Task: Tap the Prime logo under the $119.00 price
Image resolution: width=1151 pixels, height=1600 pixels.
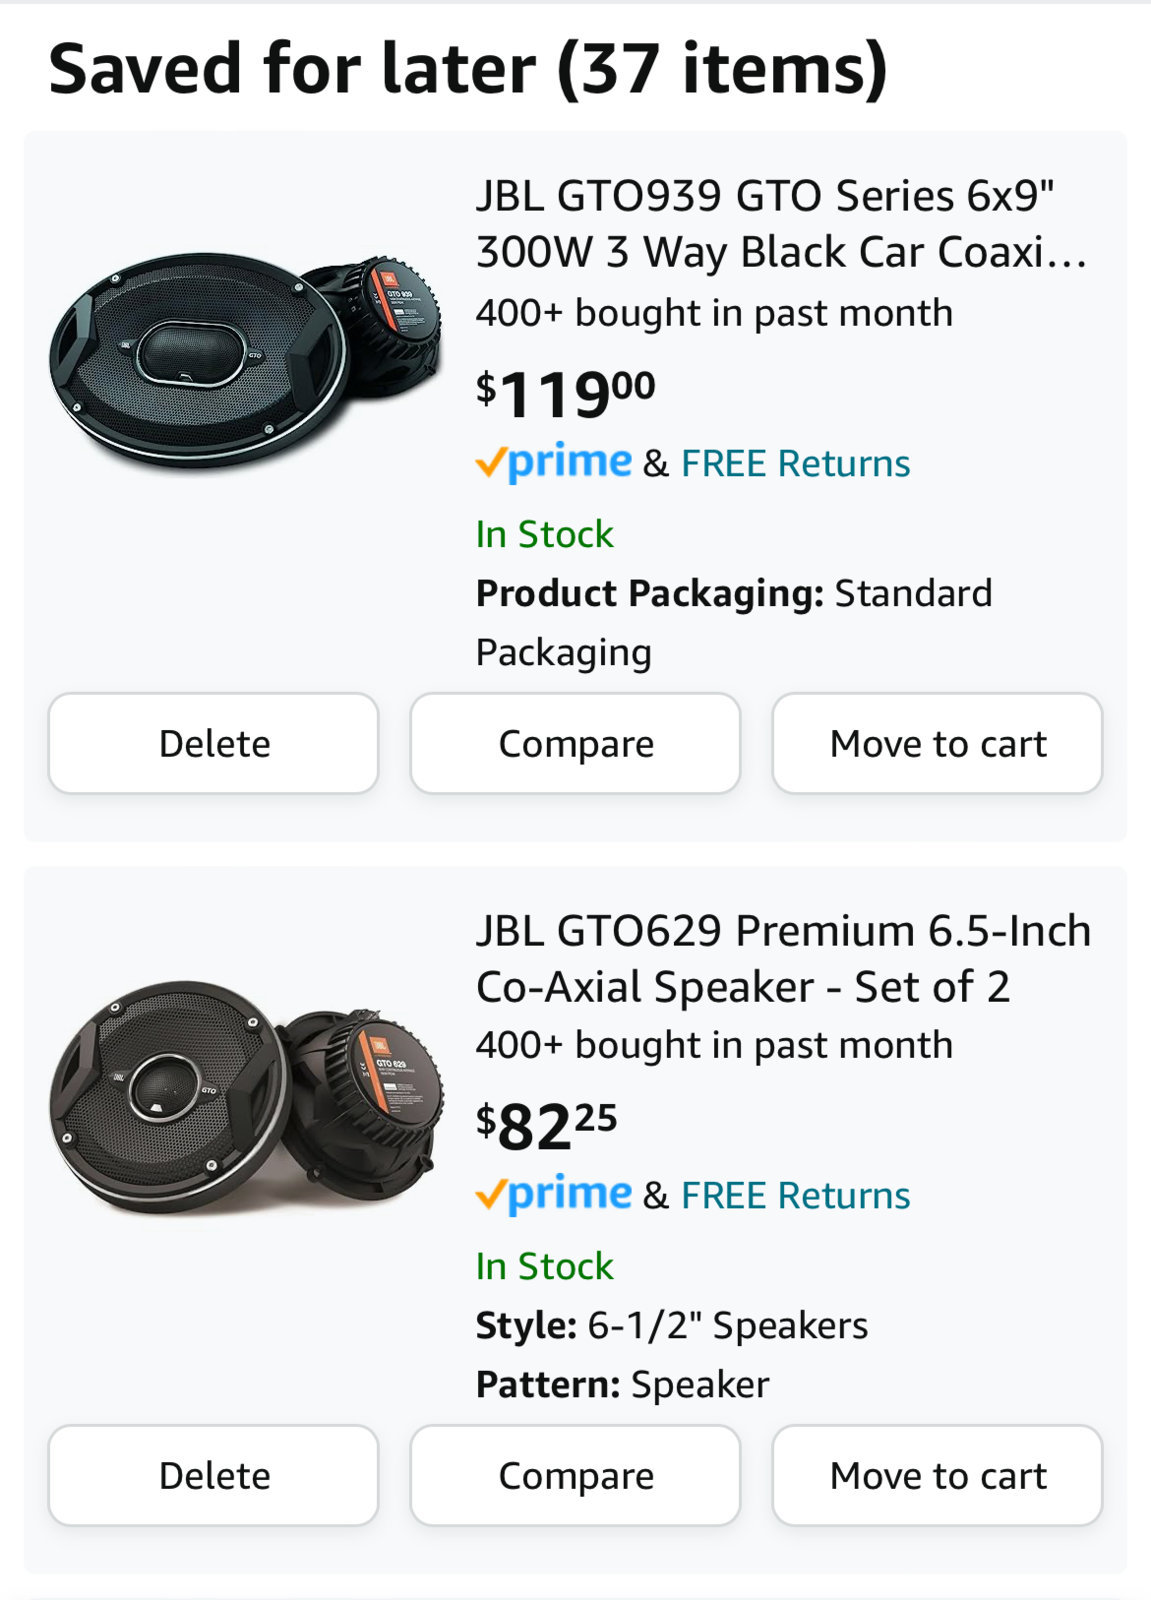Action: (554, 463)
